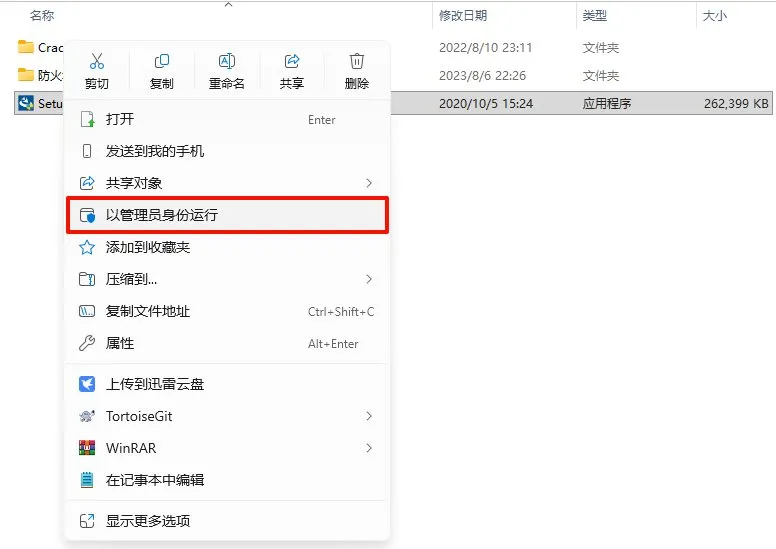
Task: Click the 262,399 KB size cell
Action: pos(736,103)
